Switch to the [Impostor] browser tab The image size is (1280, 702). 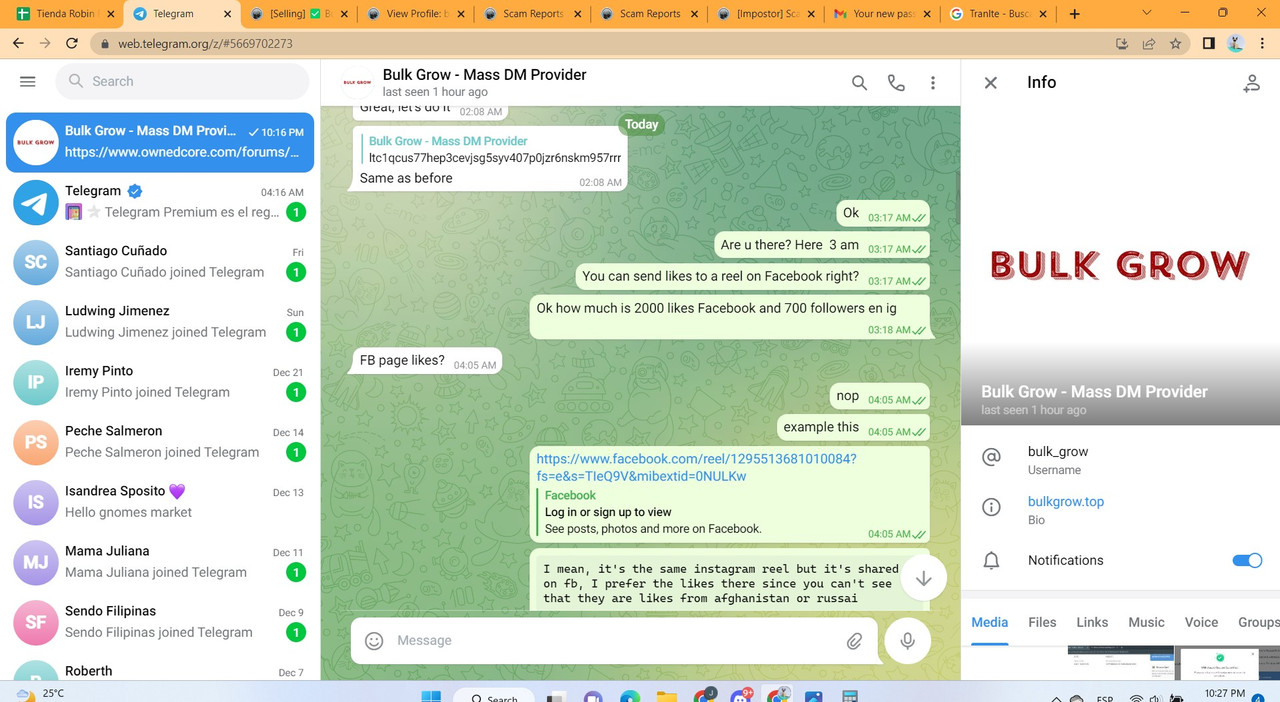pos(765,14)
